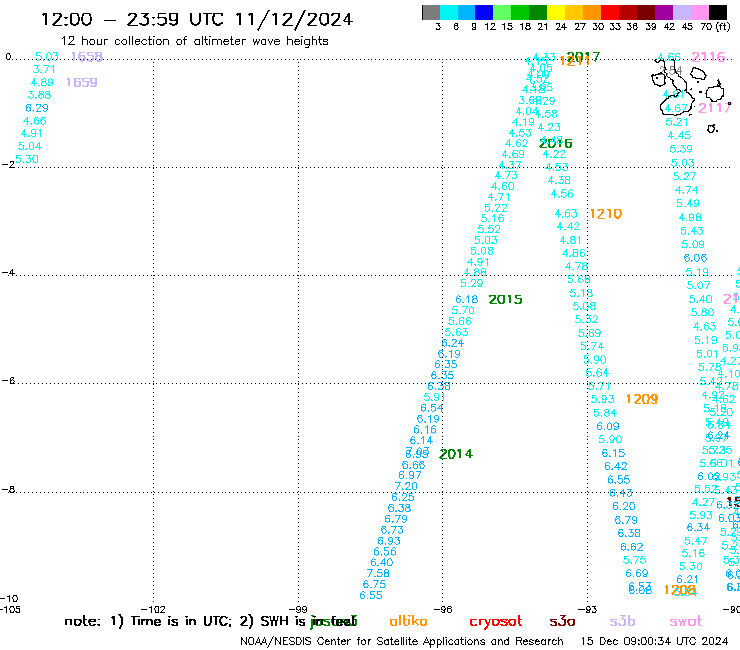Click the orange 'altika' legend name
740x650 pixels.
click(x=408, y=621)
